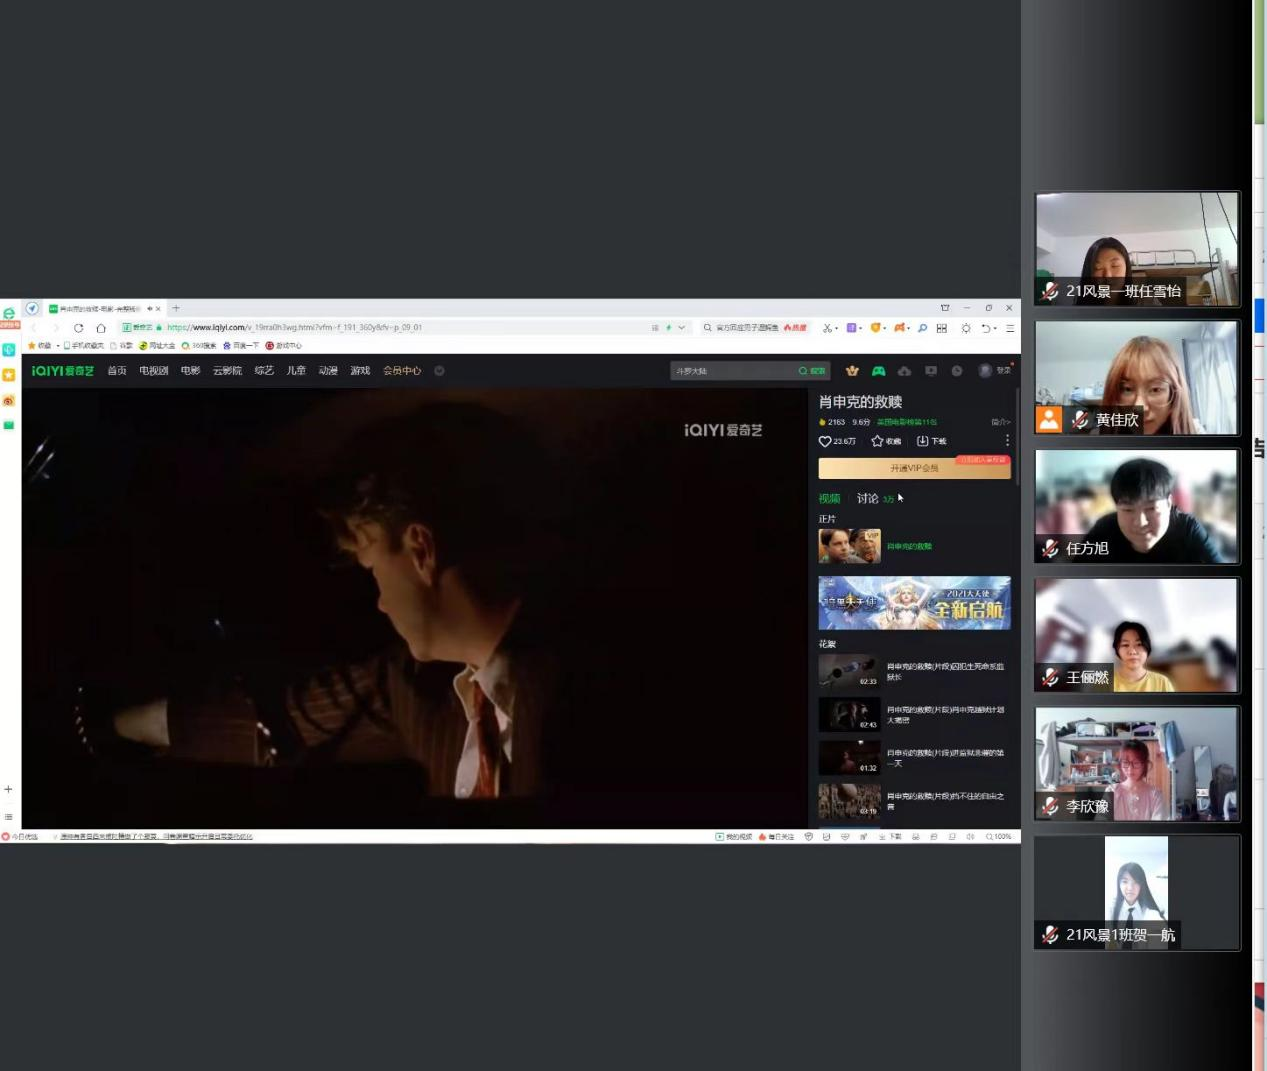Viewport: 1267px width, 1071px height.
Task: Select participant video tile 黄佳欣
Action: pos(1137,378)
